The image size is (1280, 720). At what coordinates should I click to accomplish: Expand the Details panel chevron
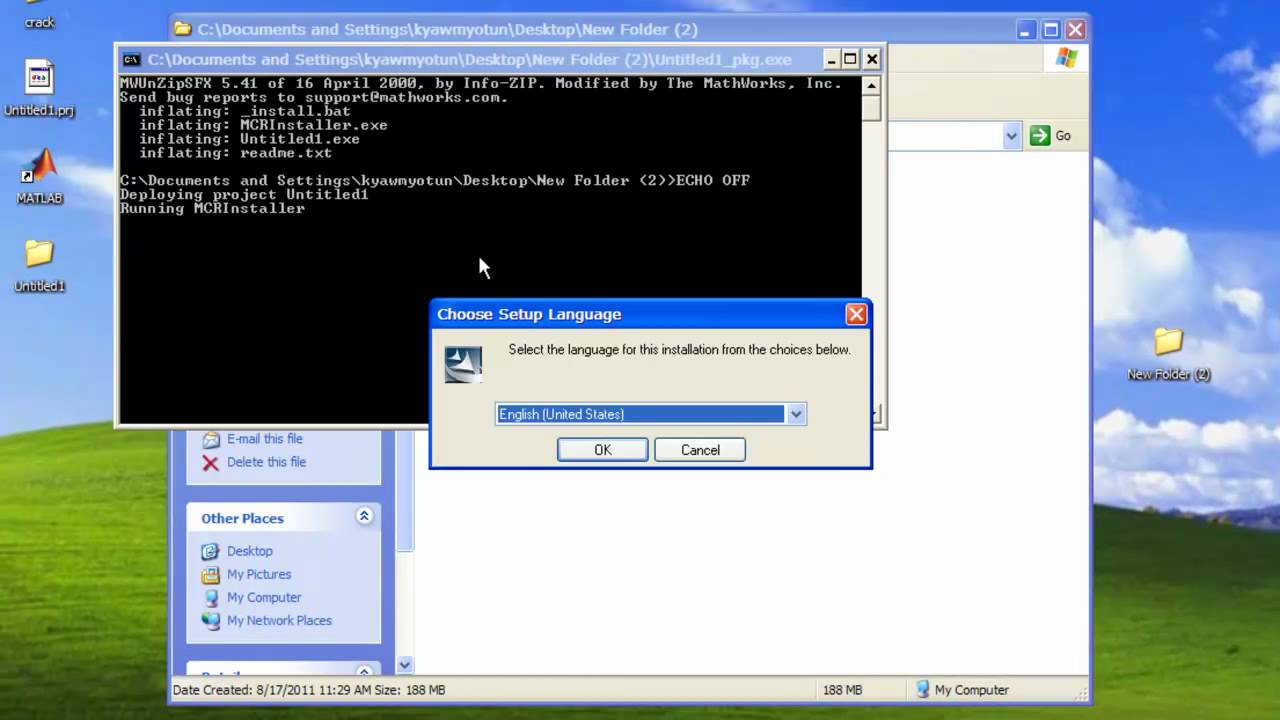point(364,672)
